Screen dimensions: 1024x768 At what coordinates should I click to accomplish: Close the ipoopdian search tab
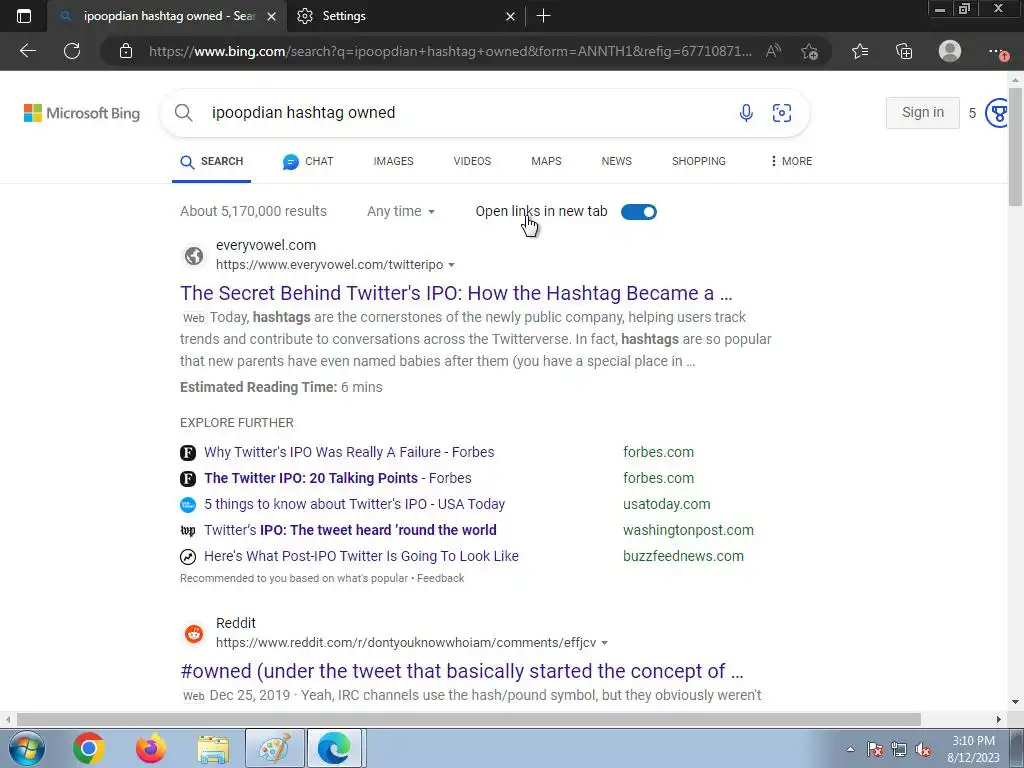pyautogui.click(x=272, y=16)
